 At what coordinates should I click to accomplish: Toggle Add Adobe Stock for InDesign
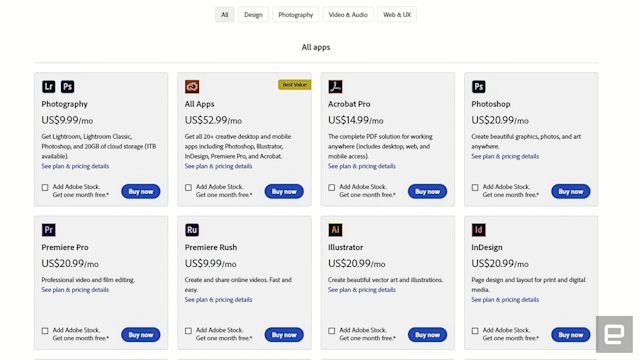(475, 331)
